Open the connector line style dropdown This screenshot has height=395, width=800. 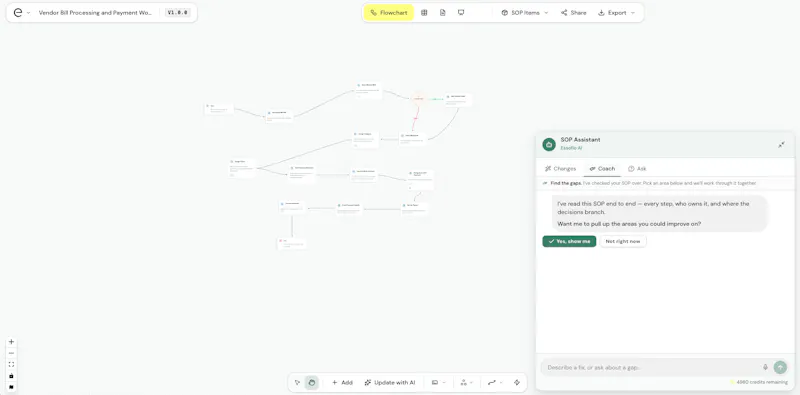point(495,382)
